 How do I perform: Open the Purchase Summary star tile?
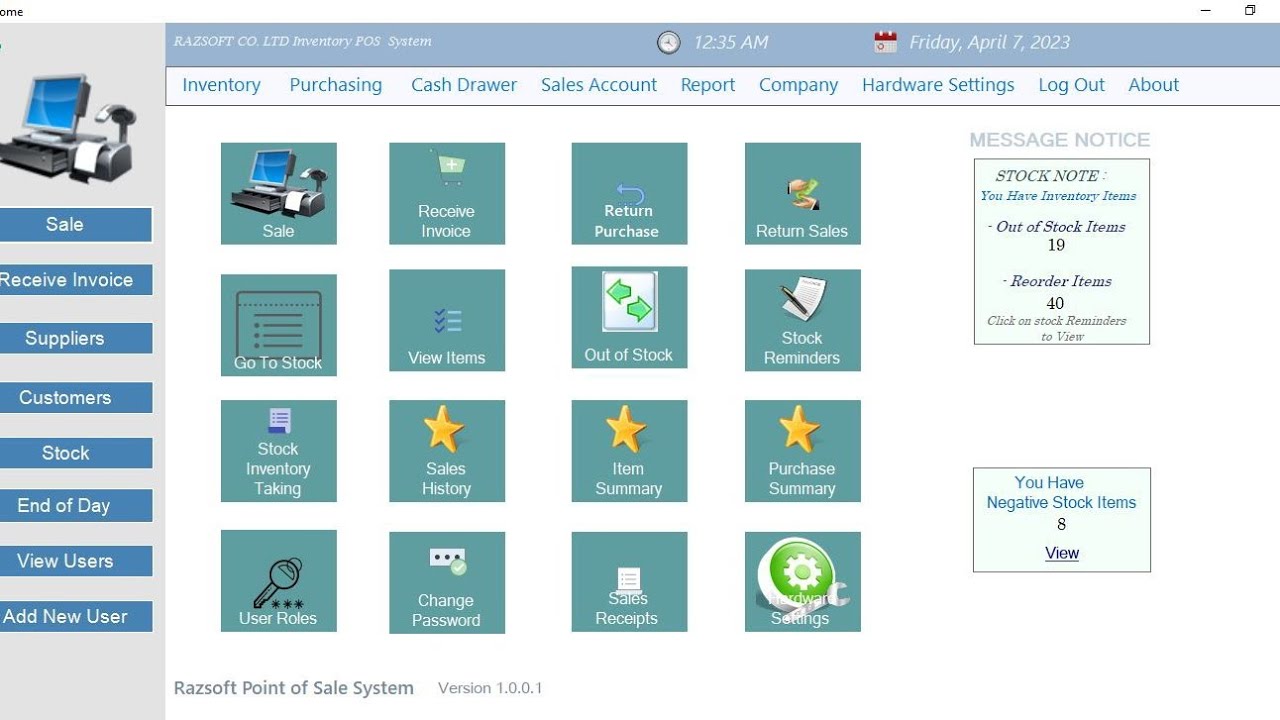click(x=802, y=451)
